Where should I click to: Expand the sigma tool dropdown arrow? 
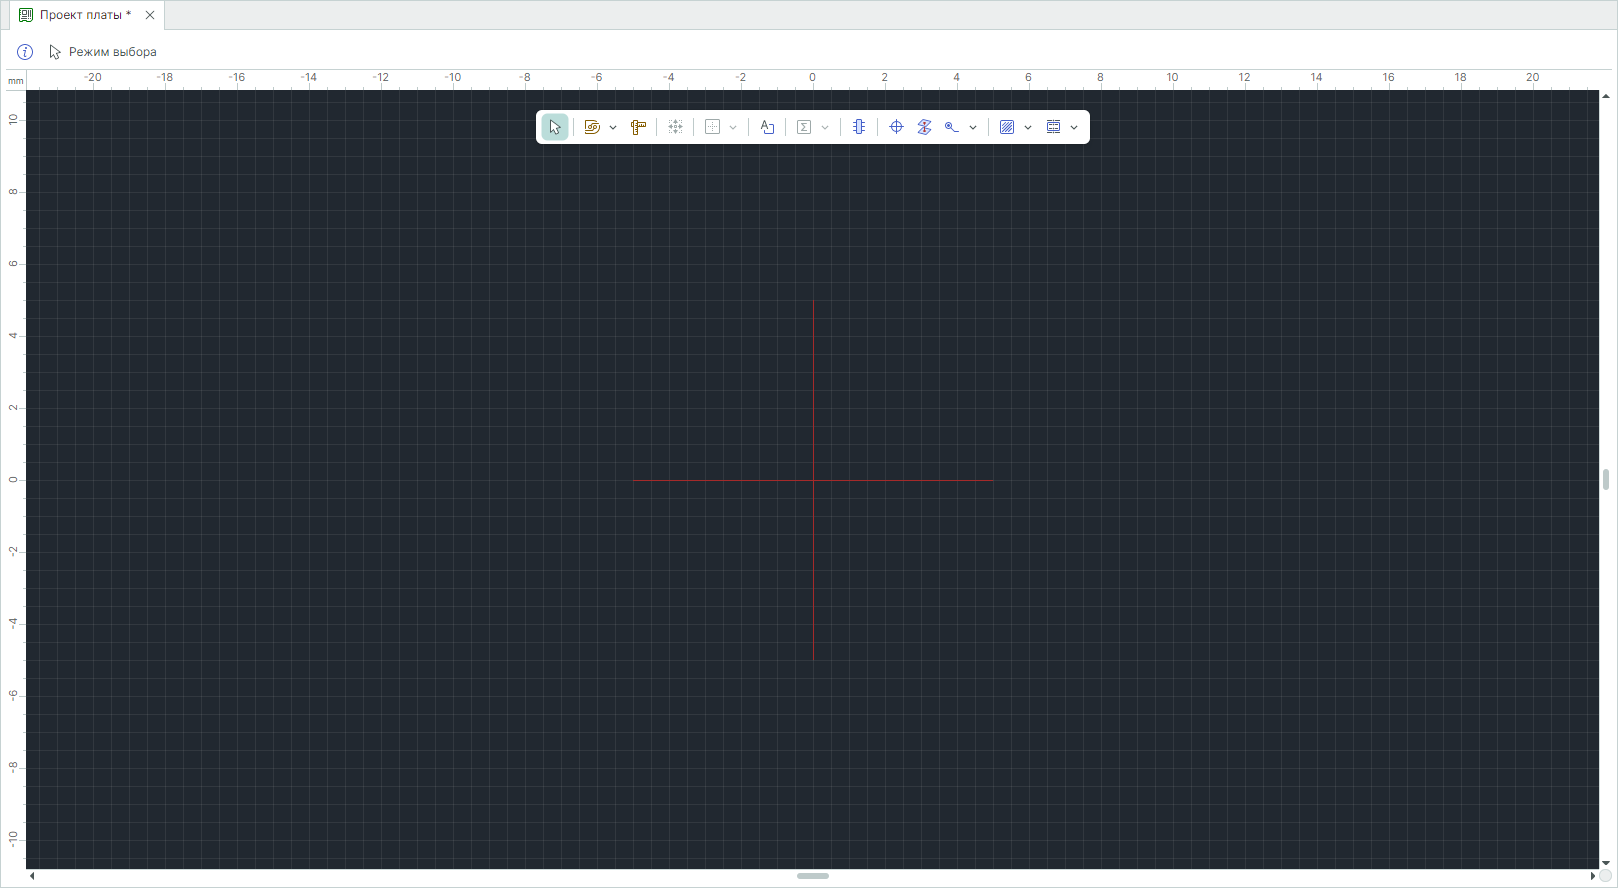825,127
